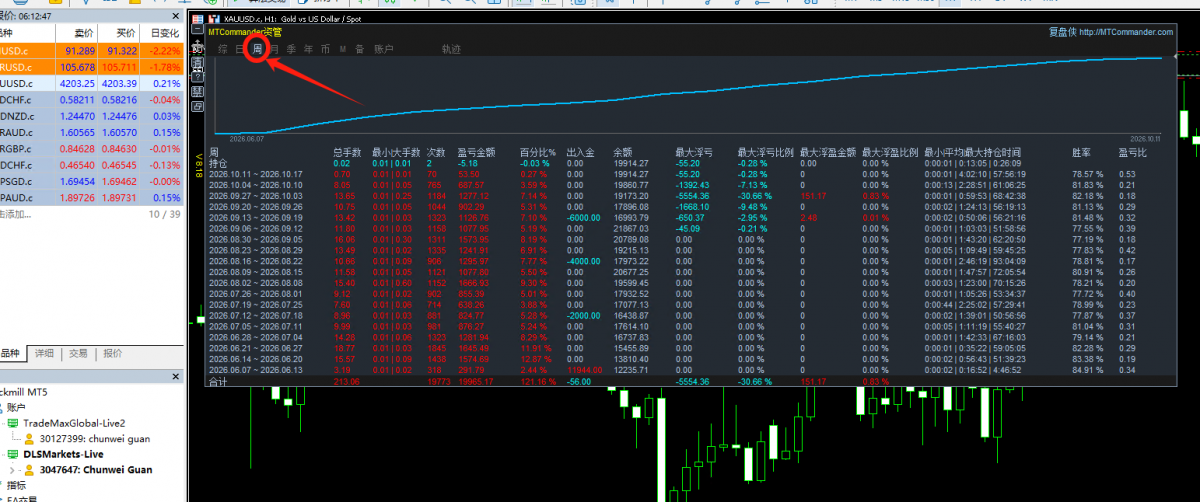Click the 禁 icon in side strip
The height and width of the screenshot is (502, 1200).
coord(198,91)
